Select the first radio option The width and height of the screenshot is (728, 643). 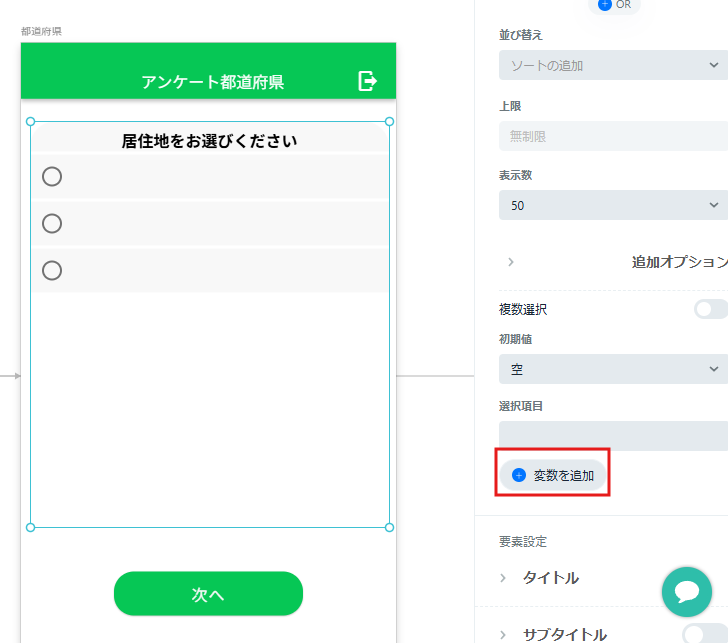pyautogui.click(x=52, y=176)
